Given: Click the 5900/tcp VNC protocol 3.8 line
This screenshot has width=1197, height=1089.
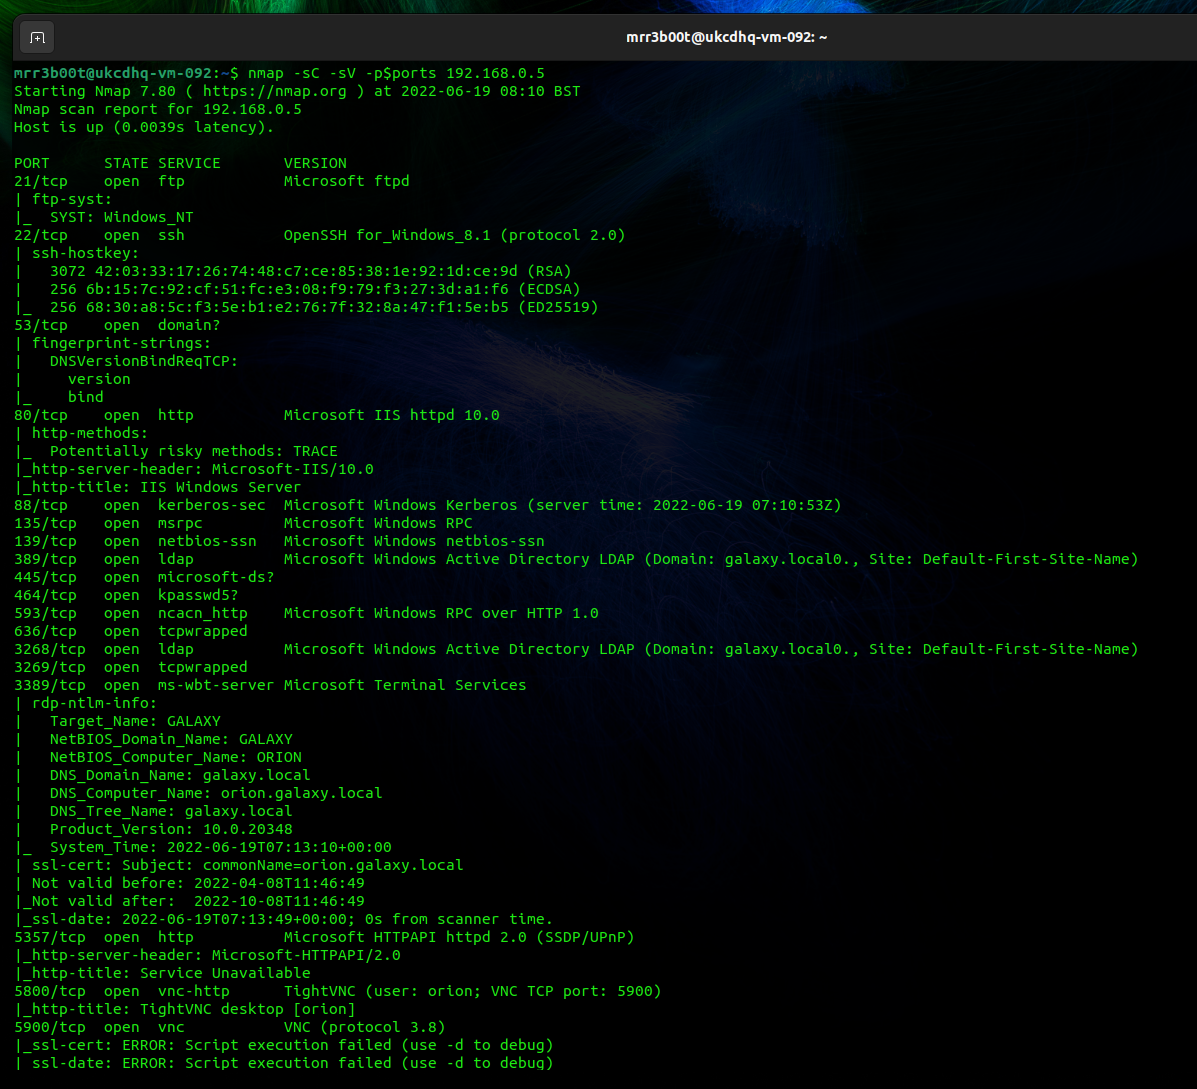Looking at the screenshot, I should click(229, 1027).
